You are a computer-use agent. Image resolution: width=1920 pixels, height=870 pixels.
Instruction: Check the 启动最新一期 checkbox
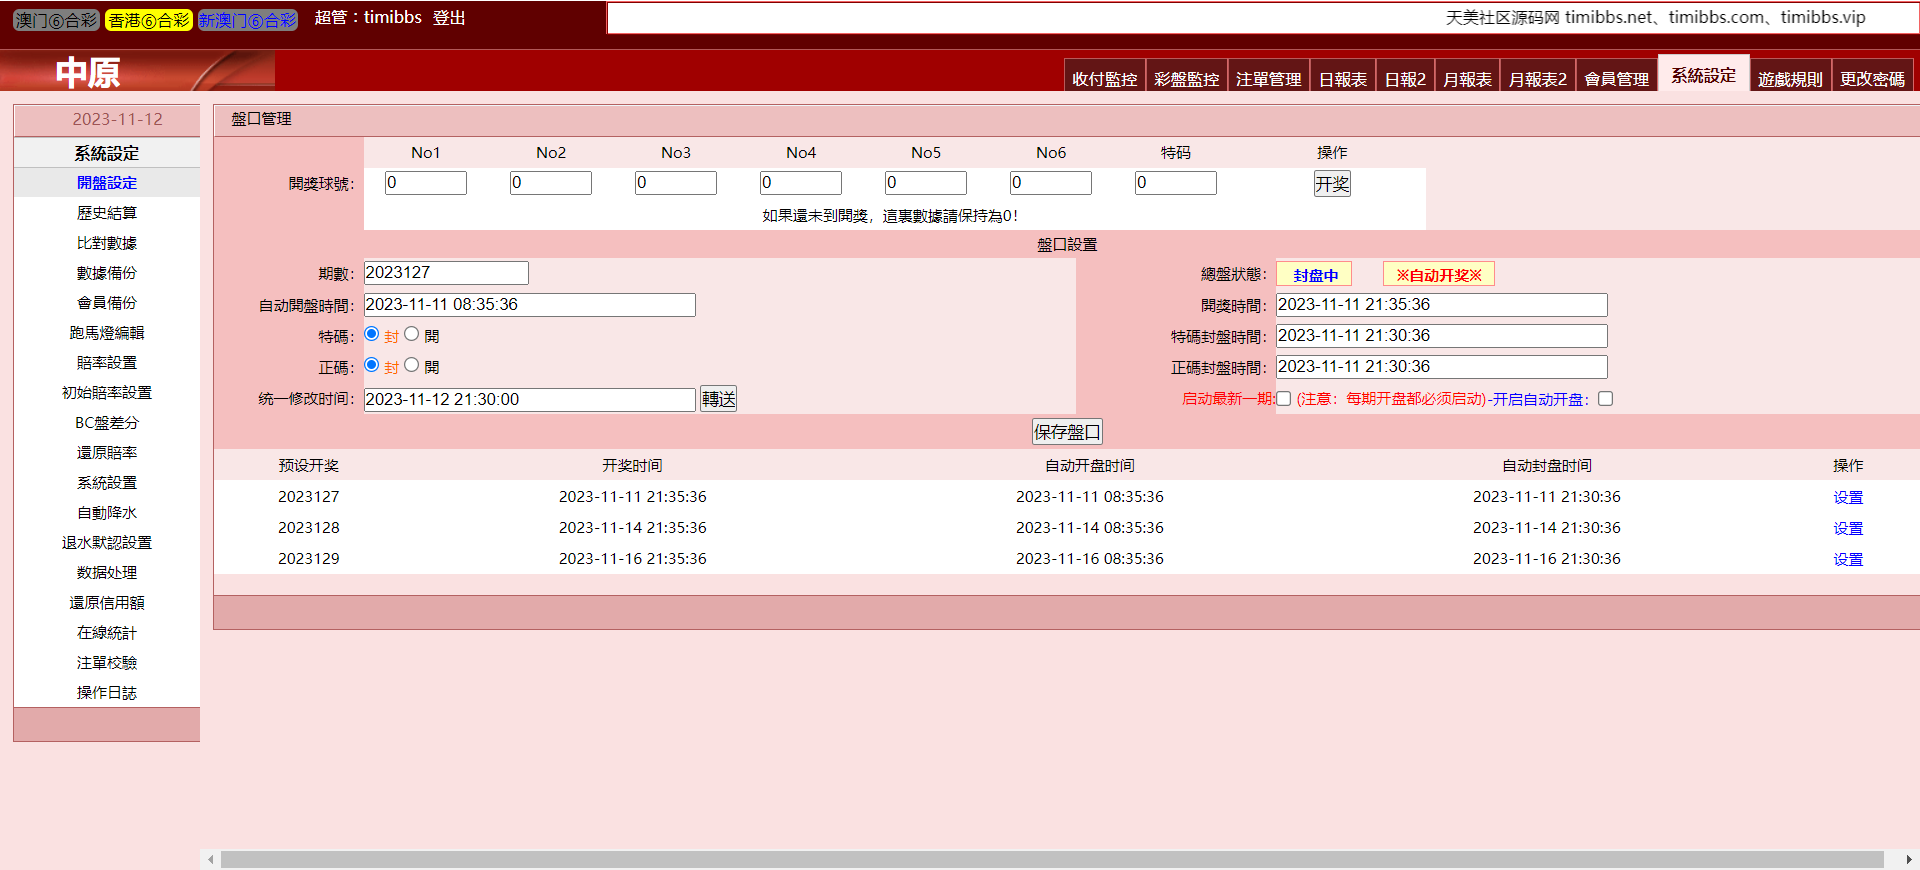[x=1284, y=399]
